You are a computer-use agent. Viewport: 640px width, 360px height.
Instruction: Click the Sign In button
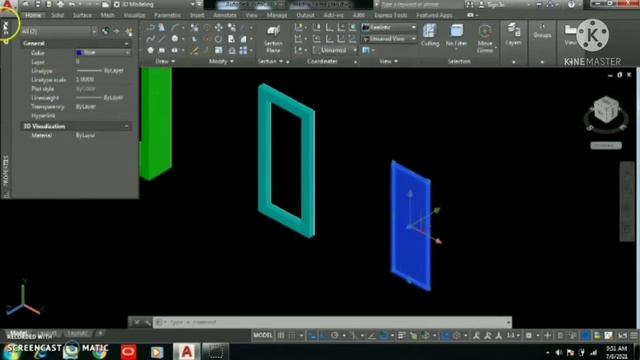[x=492, y=4]
